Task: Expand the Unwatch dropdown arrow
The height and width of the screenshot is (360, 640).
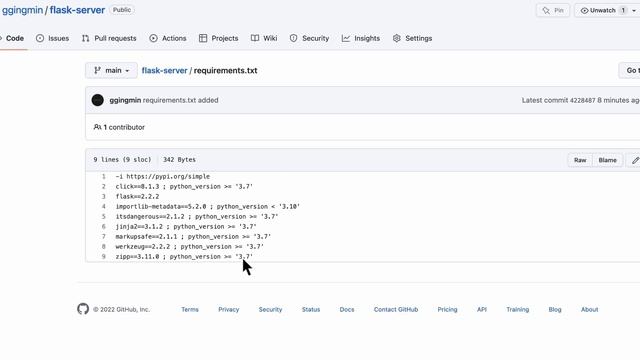Action: point(634,11)
